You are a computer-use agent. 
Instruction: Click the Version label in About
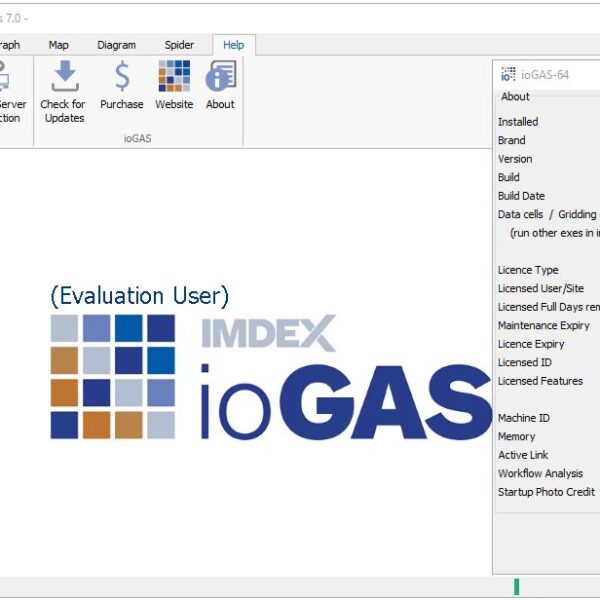pos(515,159)
